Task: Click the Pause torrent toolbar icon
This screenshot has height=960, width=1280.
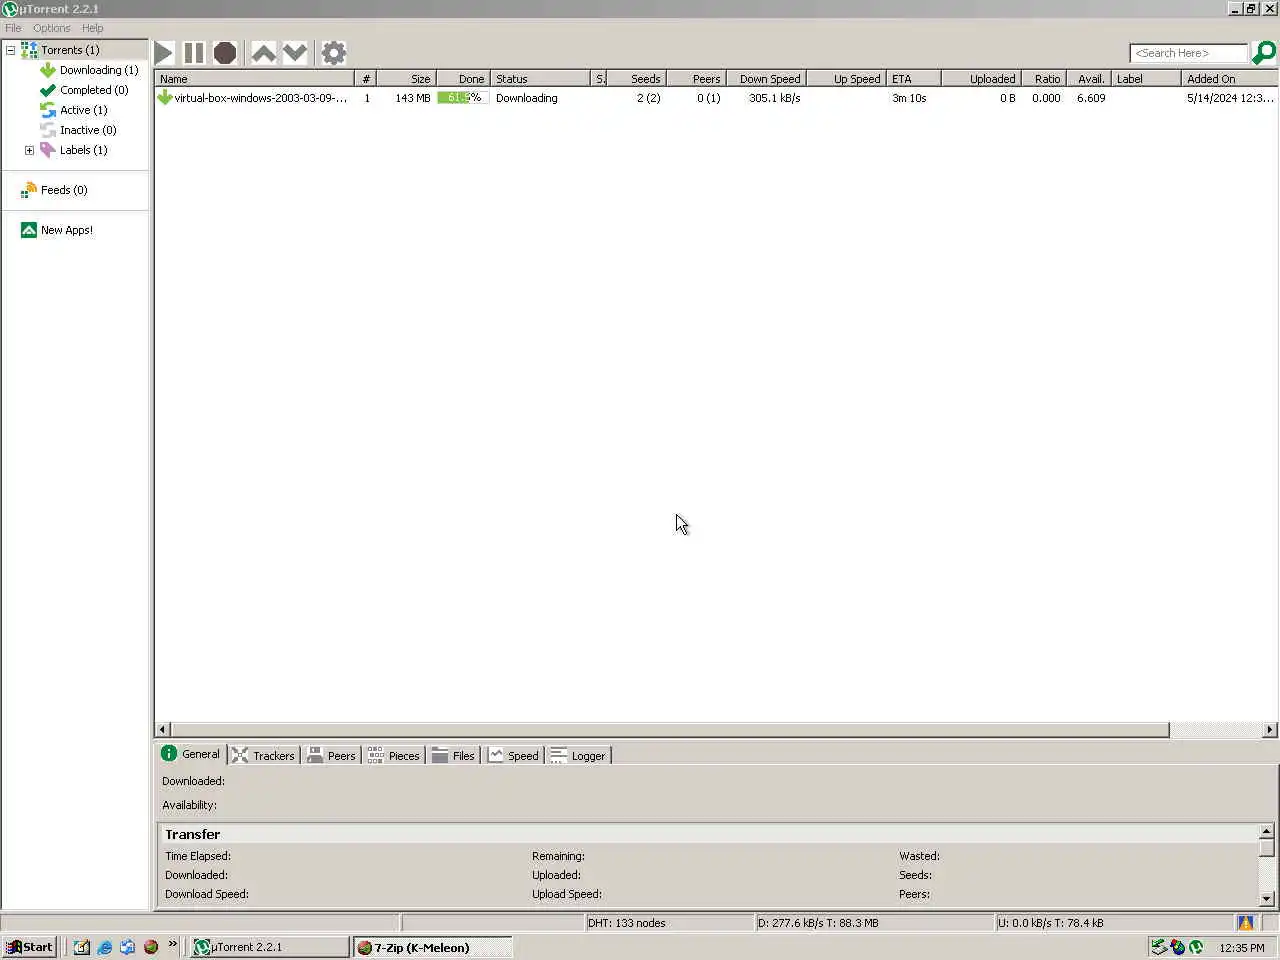Action: [194, 53]
